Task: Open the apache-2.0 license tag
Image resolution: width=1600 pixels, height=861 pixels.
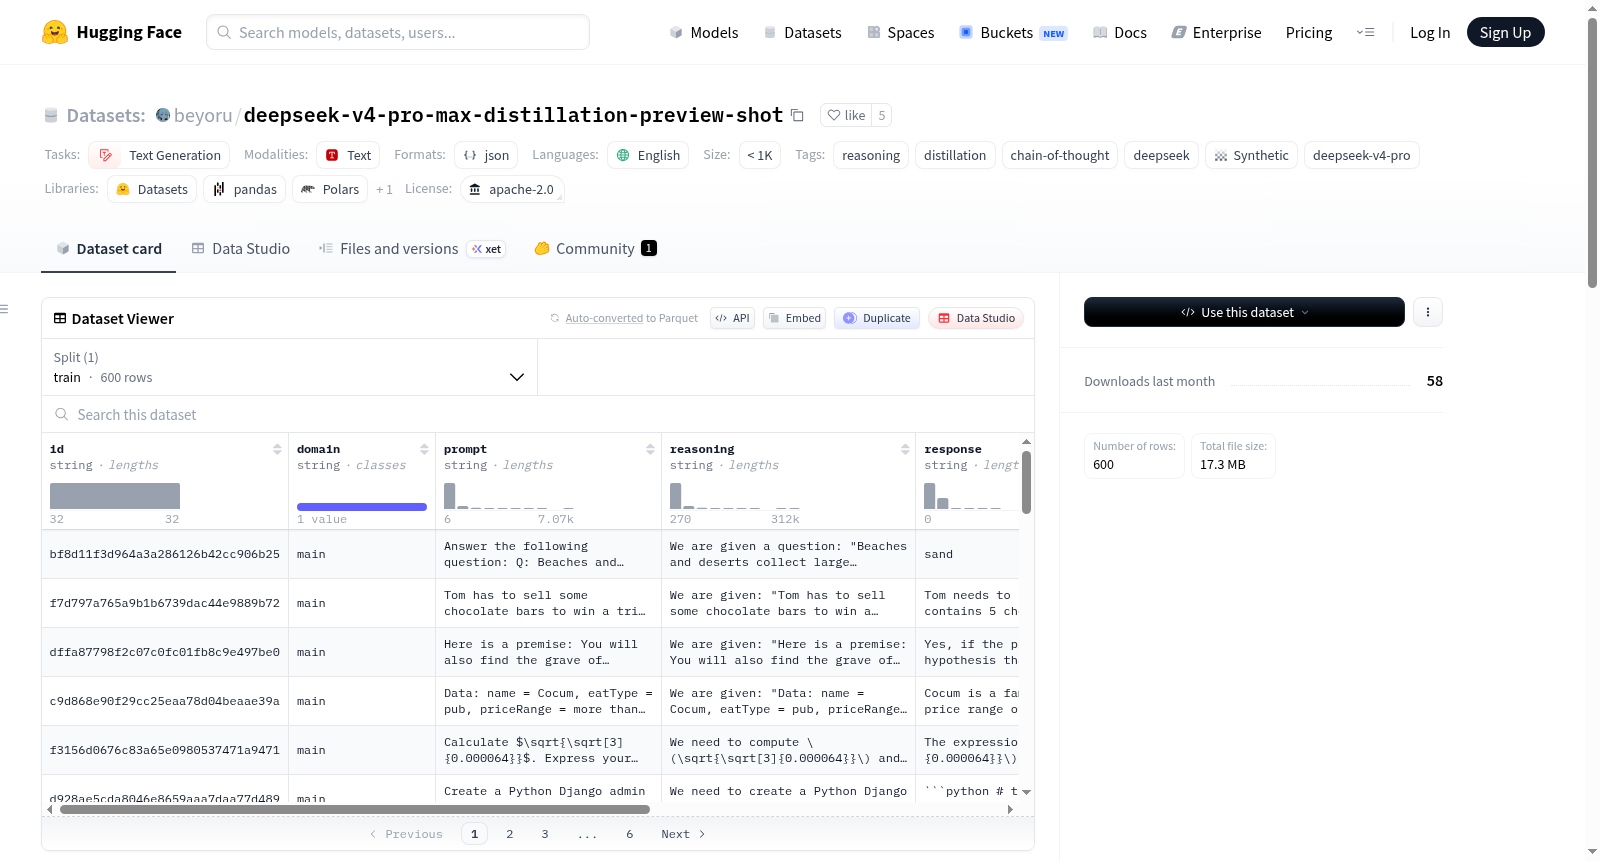Action: (x=512, y=189)
